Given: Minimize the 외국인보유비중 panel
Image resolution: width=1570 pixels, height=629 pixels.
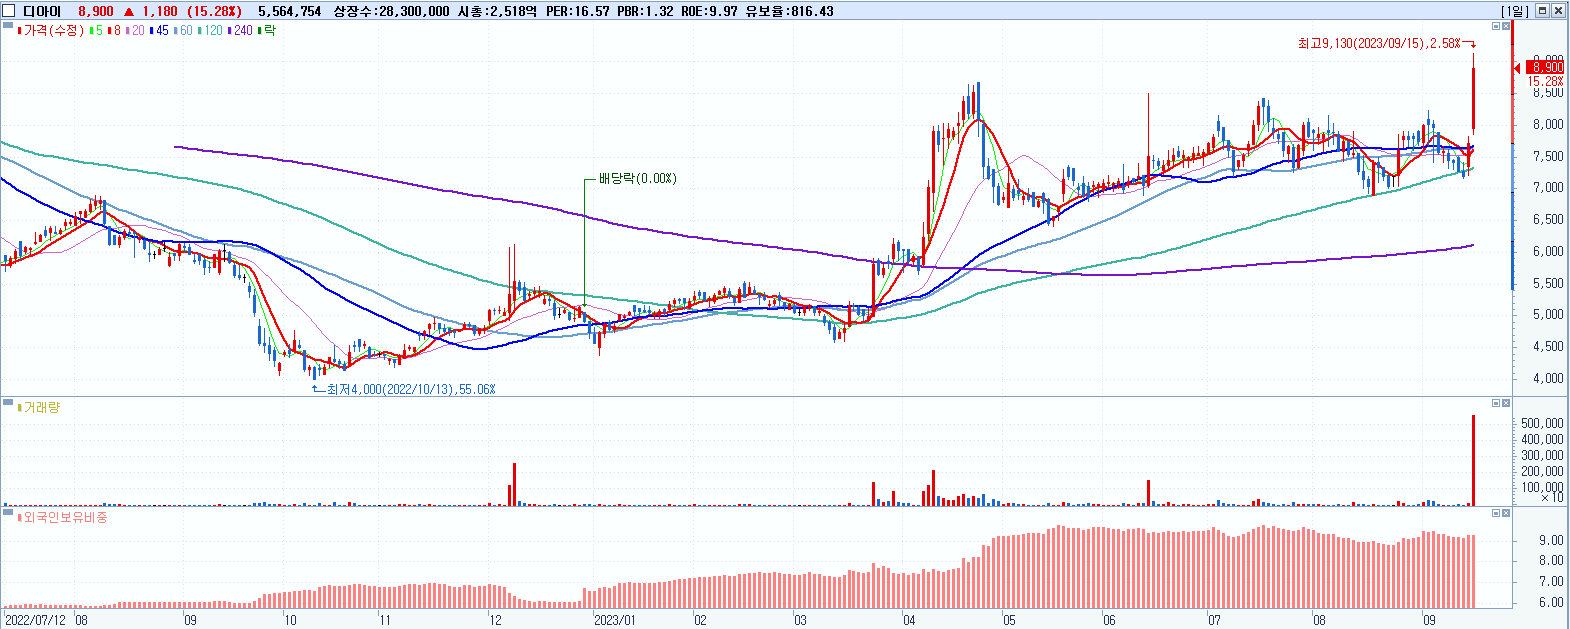Looking at the screenshot, I should point(1496,513).
